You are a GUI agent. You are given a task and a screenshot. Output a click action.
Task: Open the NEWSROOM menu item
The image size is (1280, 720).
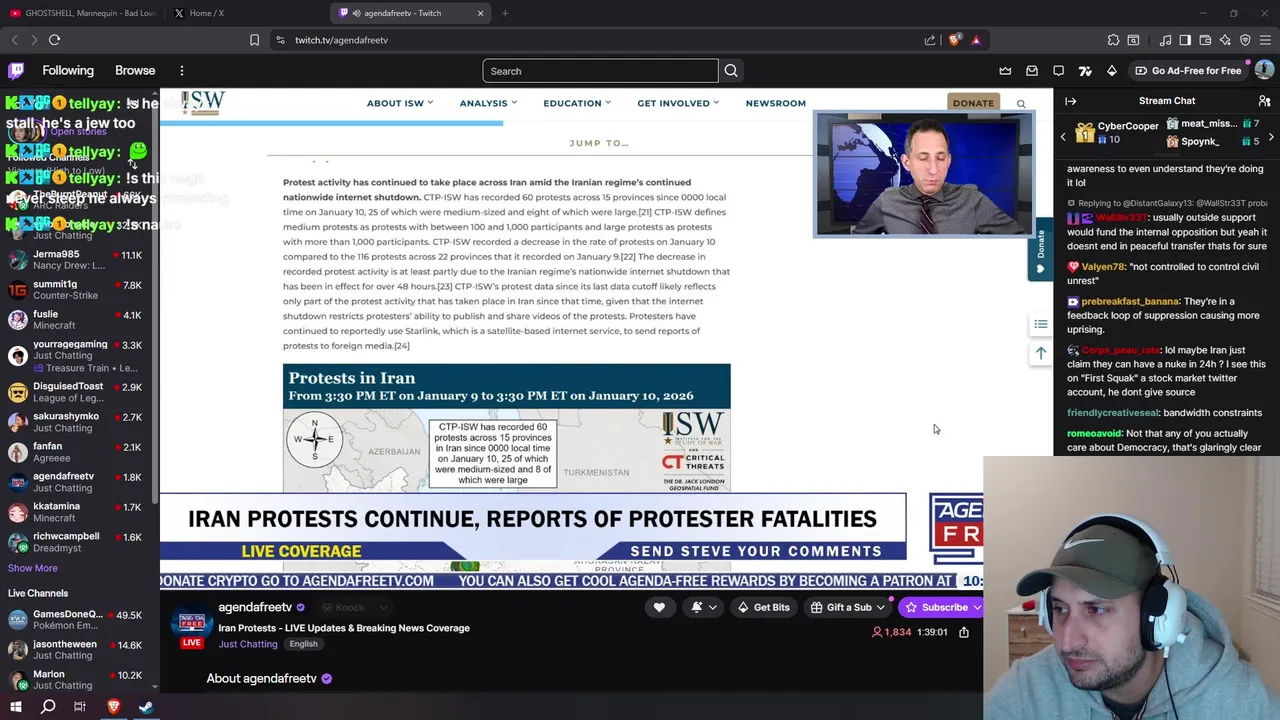point(775,103)
